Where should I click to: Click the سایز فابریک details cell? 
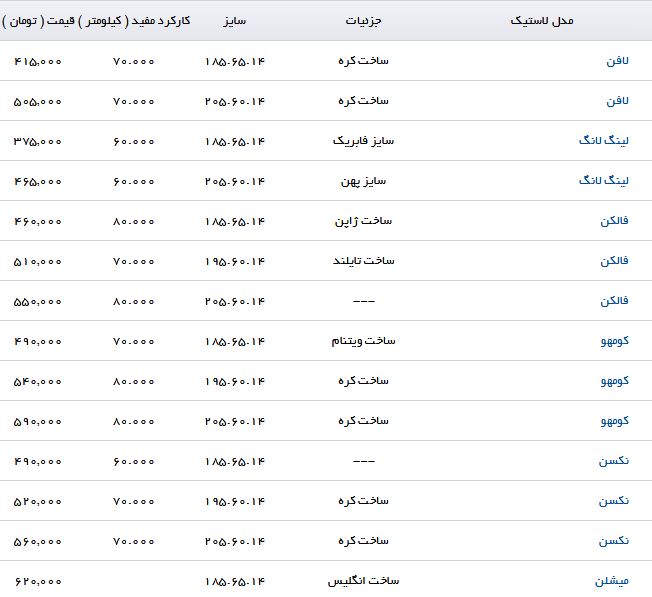pos(363,141)
